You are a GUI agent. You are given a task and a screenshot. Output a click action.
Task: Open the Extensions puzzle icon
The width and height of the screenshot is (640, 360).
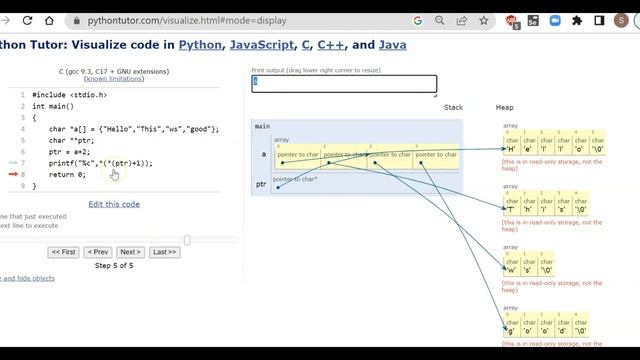[x=577, y=20]
